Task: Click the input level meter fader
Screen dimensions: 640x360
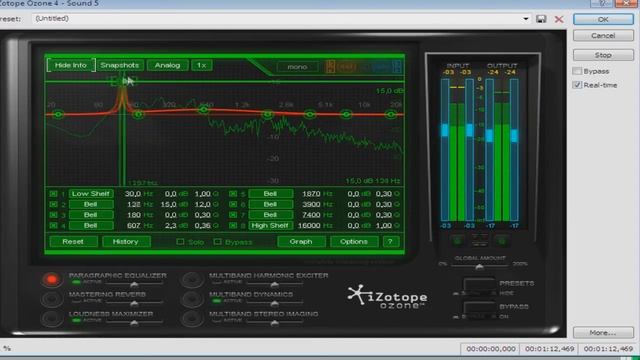Action: click(x=445, y=130)
